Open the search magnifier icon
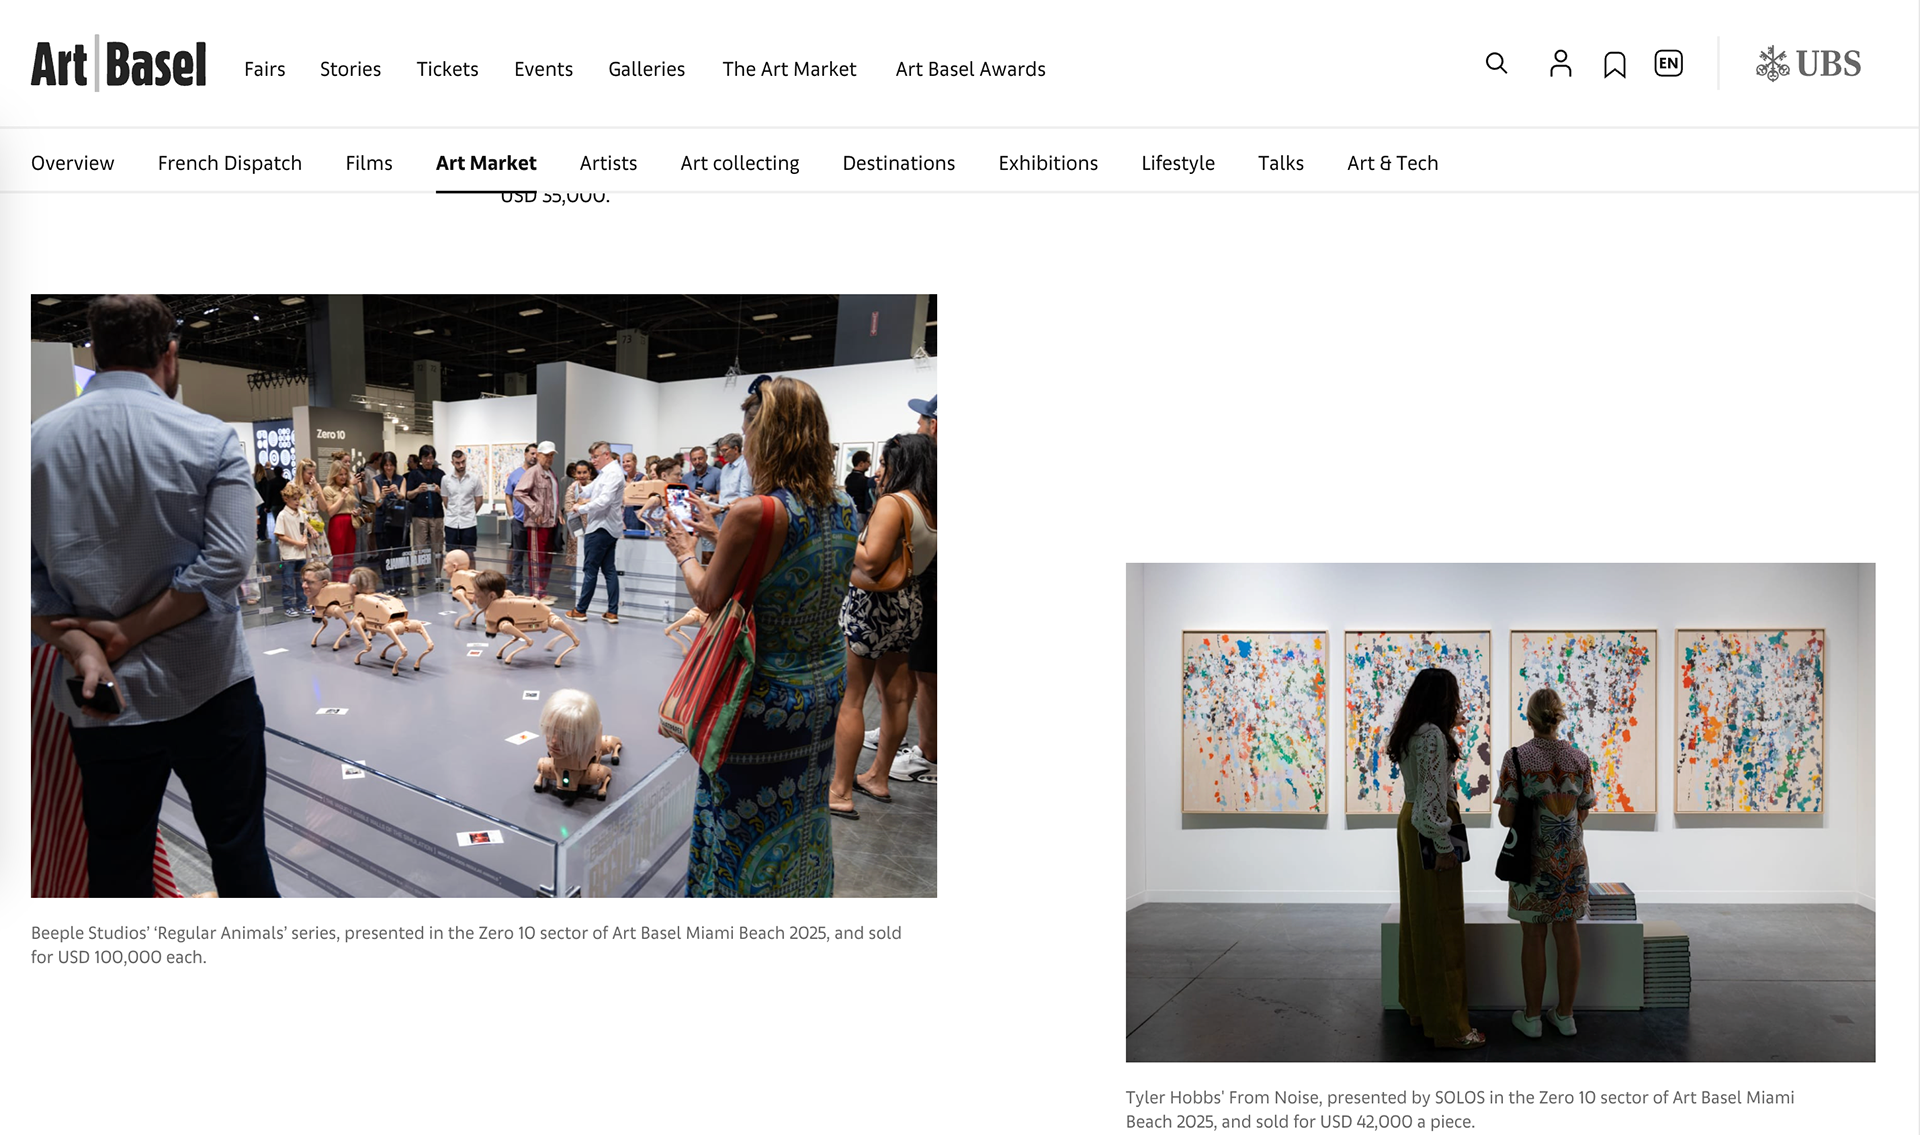The height and width of the screenshot is (1135, 1920). 1496,64
